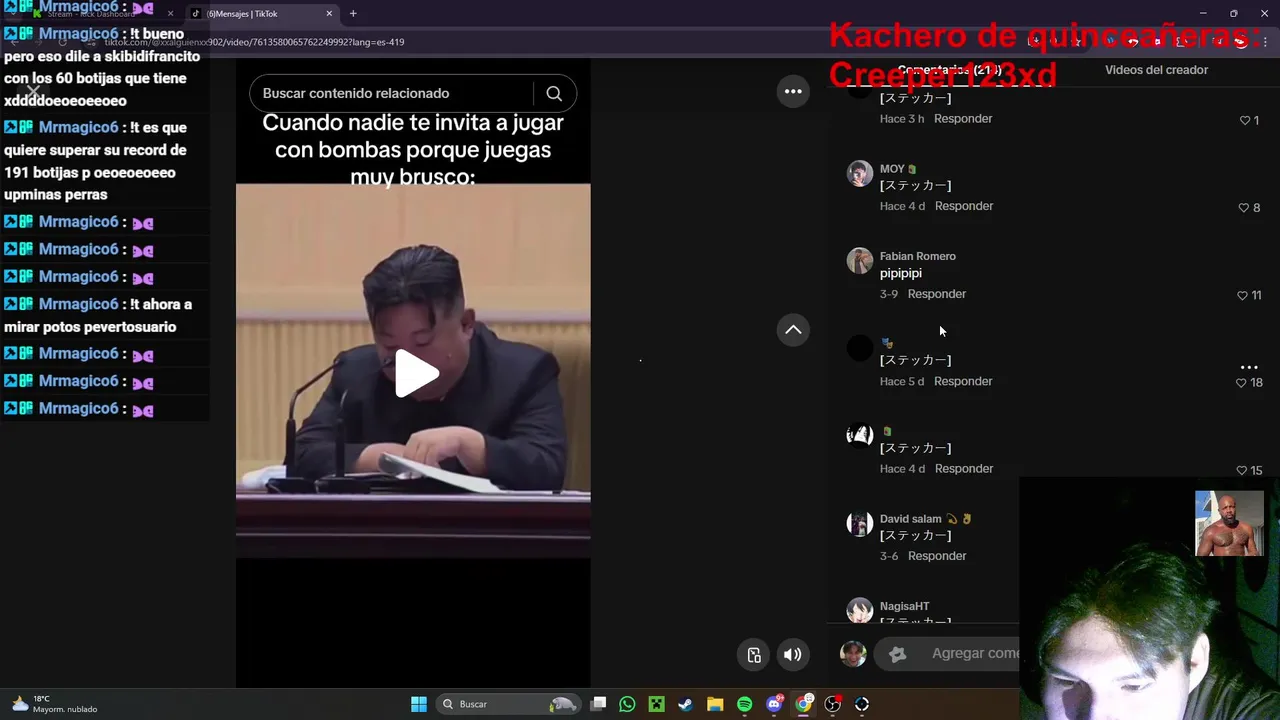This screenshot has height=720, width=1280.
Task: Click the 'pipipipi' comment text
Action: [x=901, y=273]
